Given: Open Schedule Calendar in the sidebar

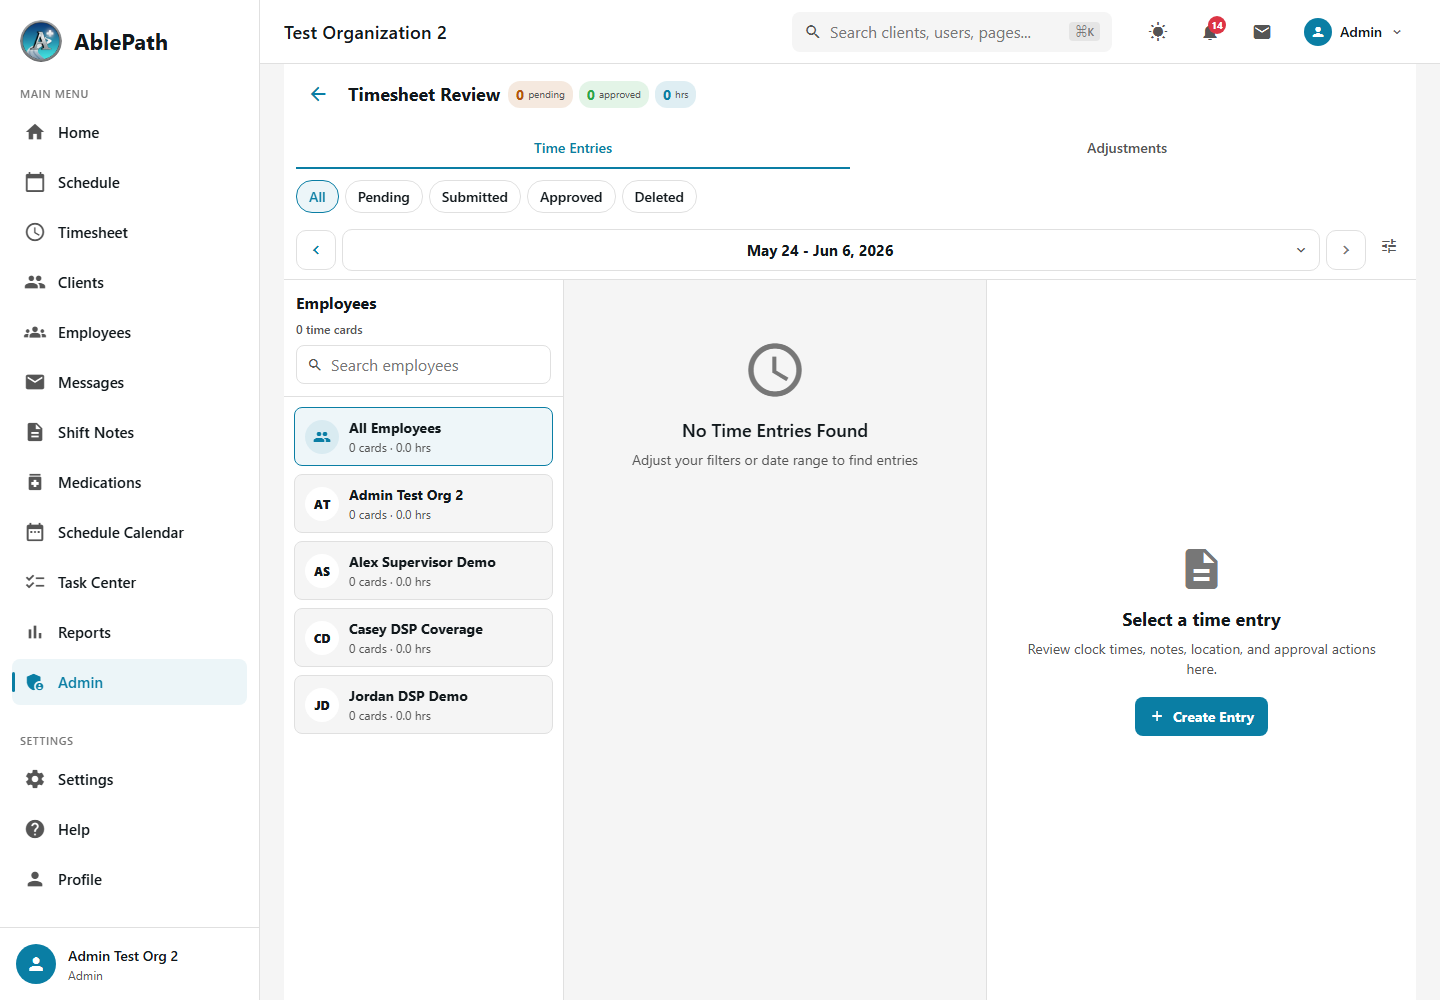Looking at the screenshot, I should click(129, 532).
